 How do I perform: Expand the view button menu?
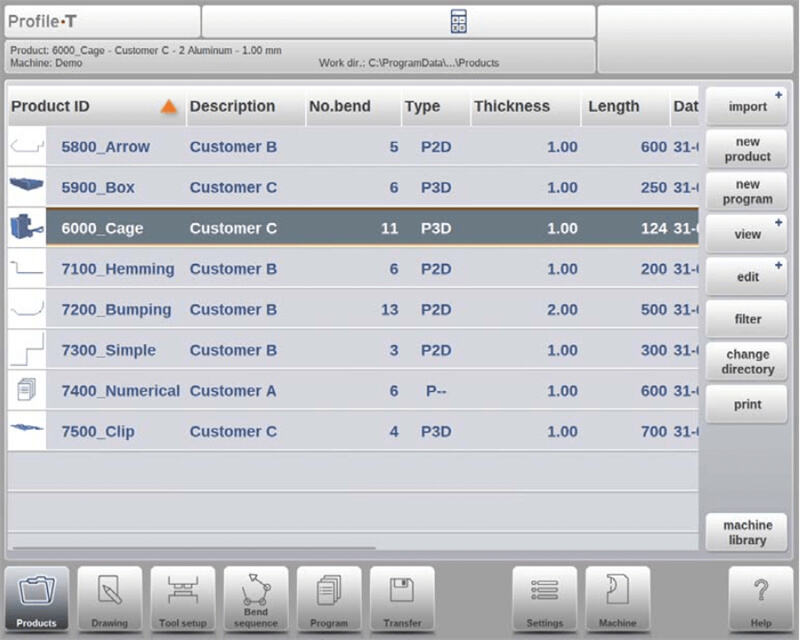click(747, 234)
